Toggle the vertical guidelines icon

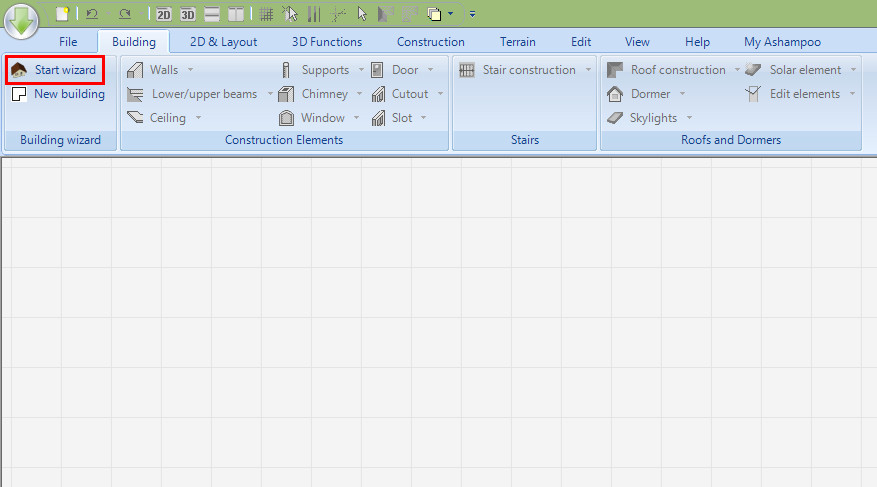(x=314, y=14)
